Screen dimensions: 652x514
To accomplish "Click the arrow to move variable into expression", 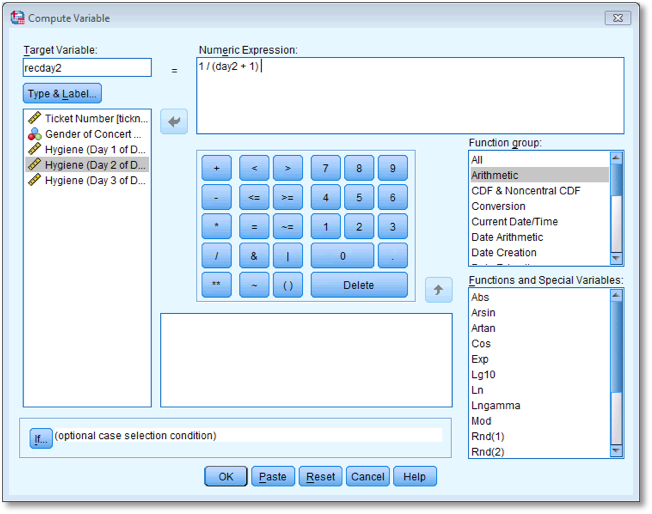I will 175,122.
